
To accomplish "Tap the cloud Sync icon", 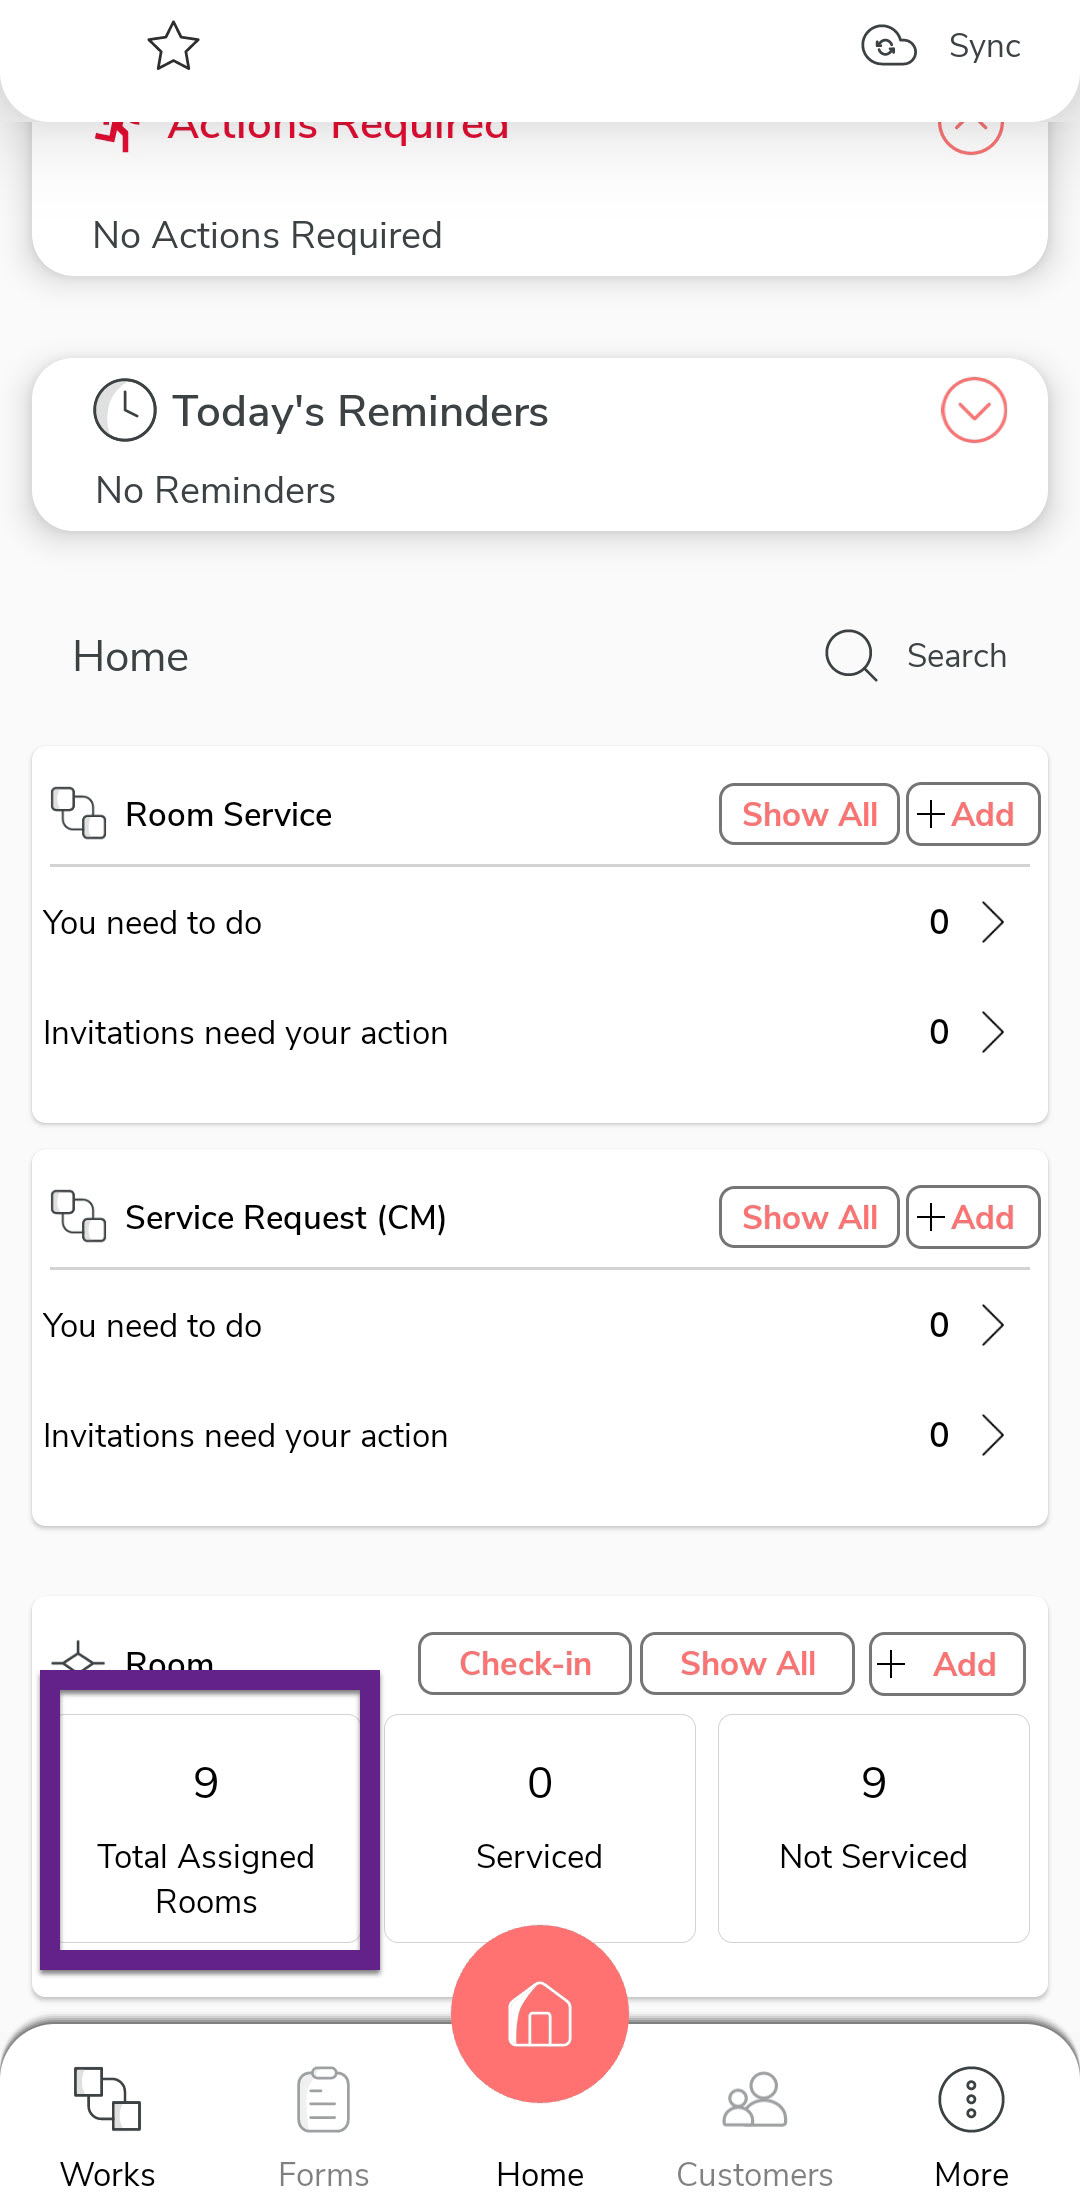I will pos(888,46).
